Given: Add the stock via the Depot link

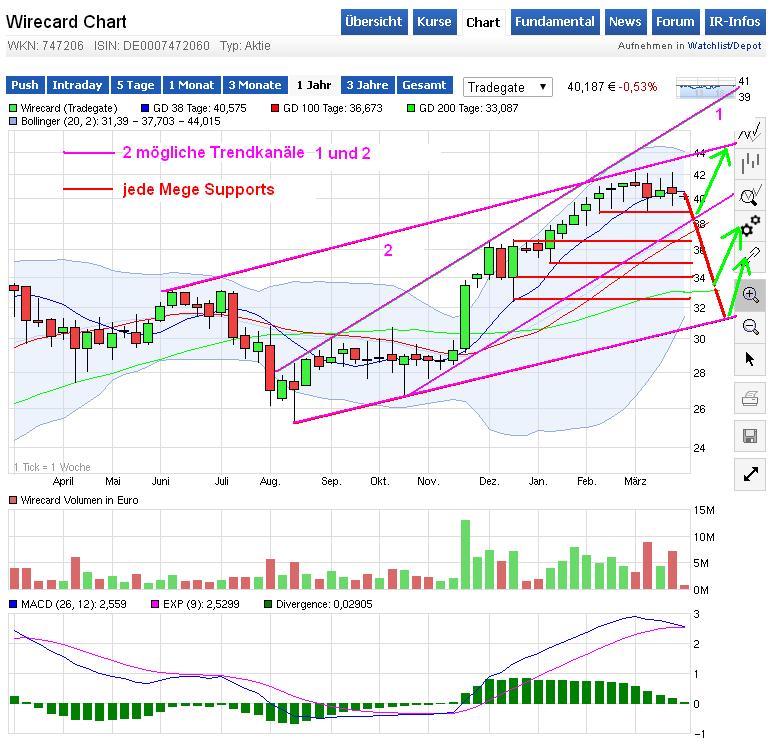Looking at the screenshot, I should pos(748,46).
